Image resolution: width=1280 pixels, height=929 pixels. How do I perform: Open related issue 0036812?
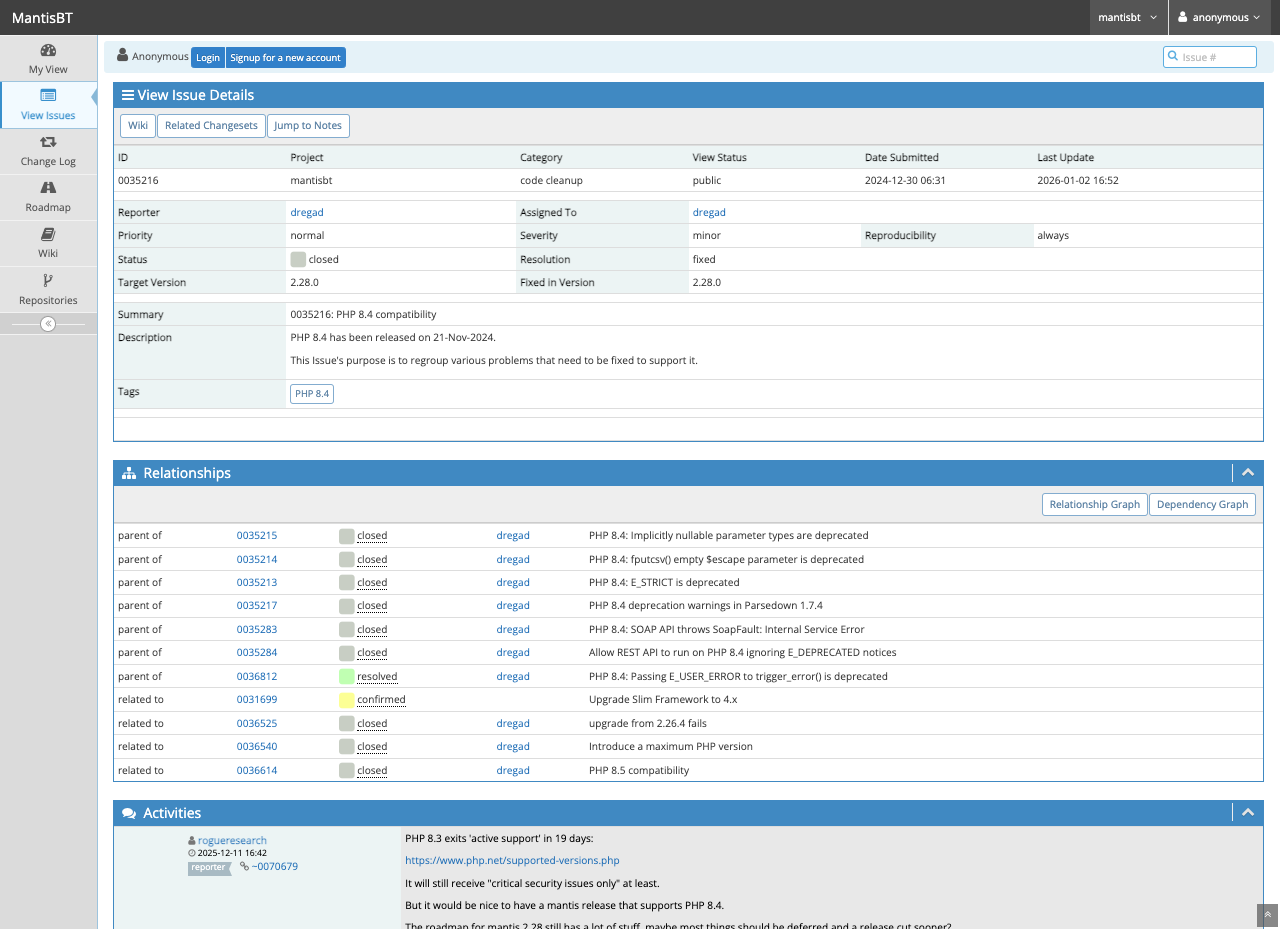coord(257,677)
